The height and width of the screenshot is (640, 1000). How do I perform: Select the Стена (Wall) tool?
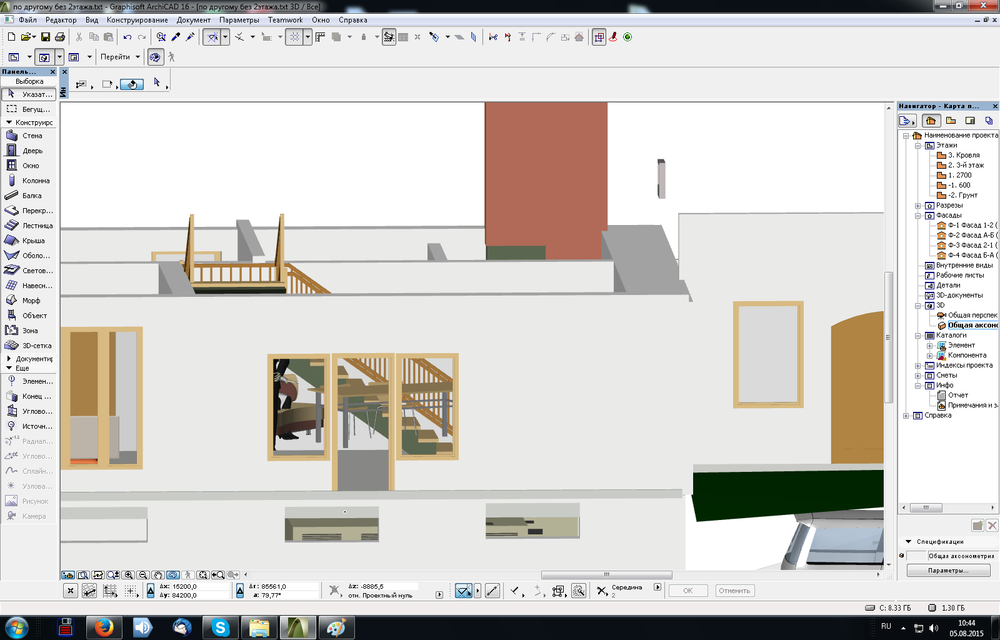tap(30, 135)
